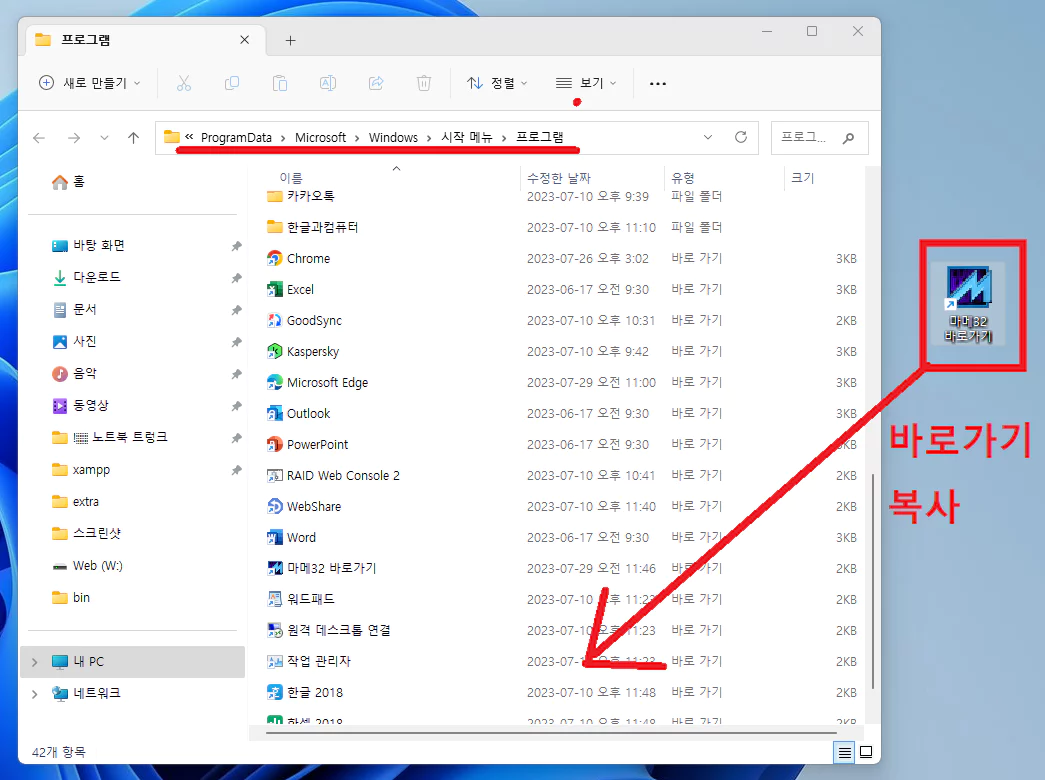The width and height of the screenshot is (1045, 780).
Task: Navigate to Microsoft in breadcrumb
Action: (x=321, y=137)
